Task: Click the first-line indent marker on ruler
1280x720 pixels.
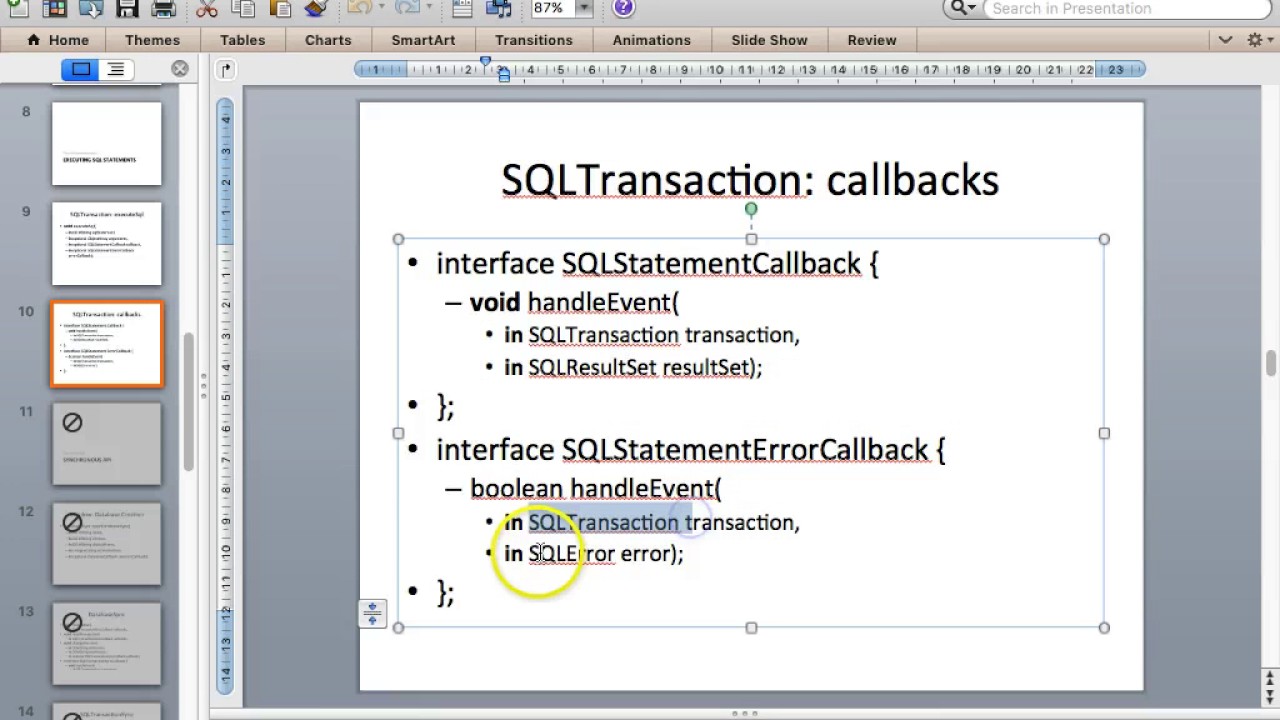Action: pyautogui.click(x=486, y=62)
